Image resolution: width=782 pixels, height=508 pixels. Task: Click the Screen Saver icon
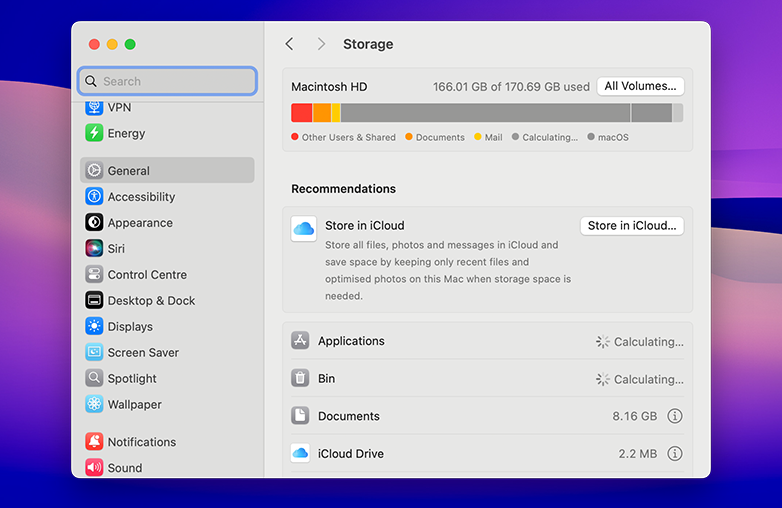pos(94,352)
